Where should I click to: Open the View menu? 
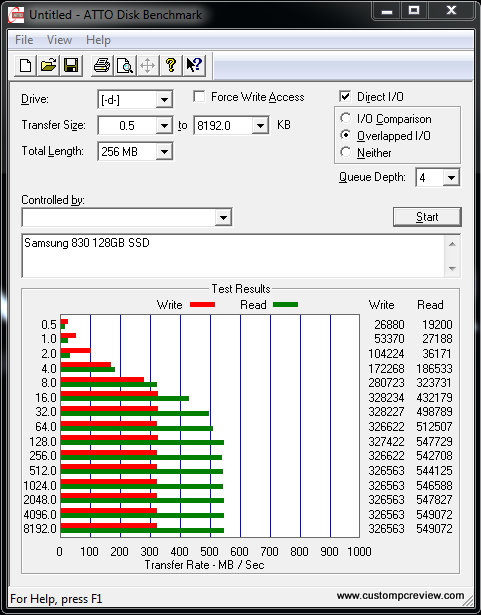[59, 40]
